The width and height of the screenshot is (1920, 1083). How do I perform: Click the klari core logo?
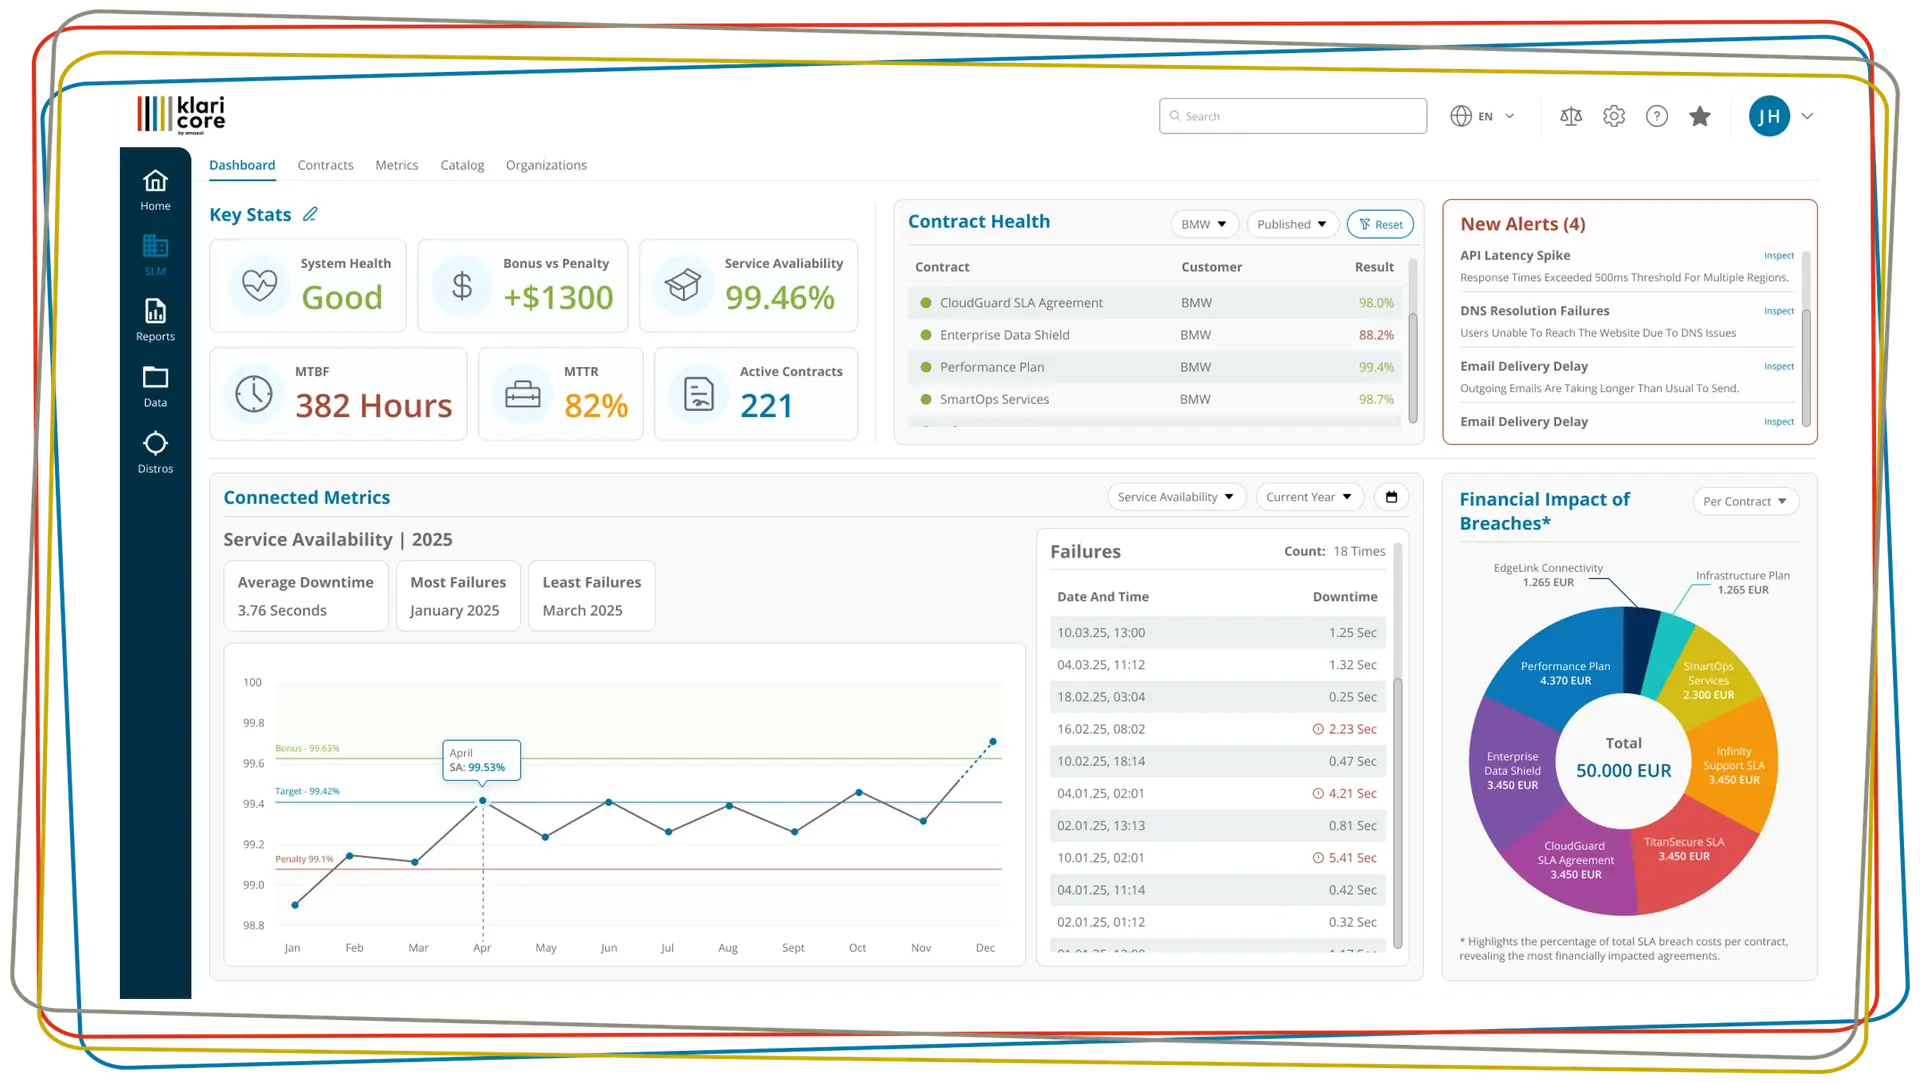pyautogui.click(x=181, y=115)
